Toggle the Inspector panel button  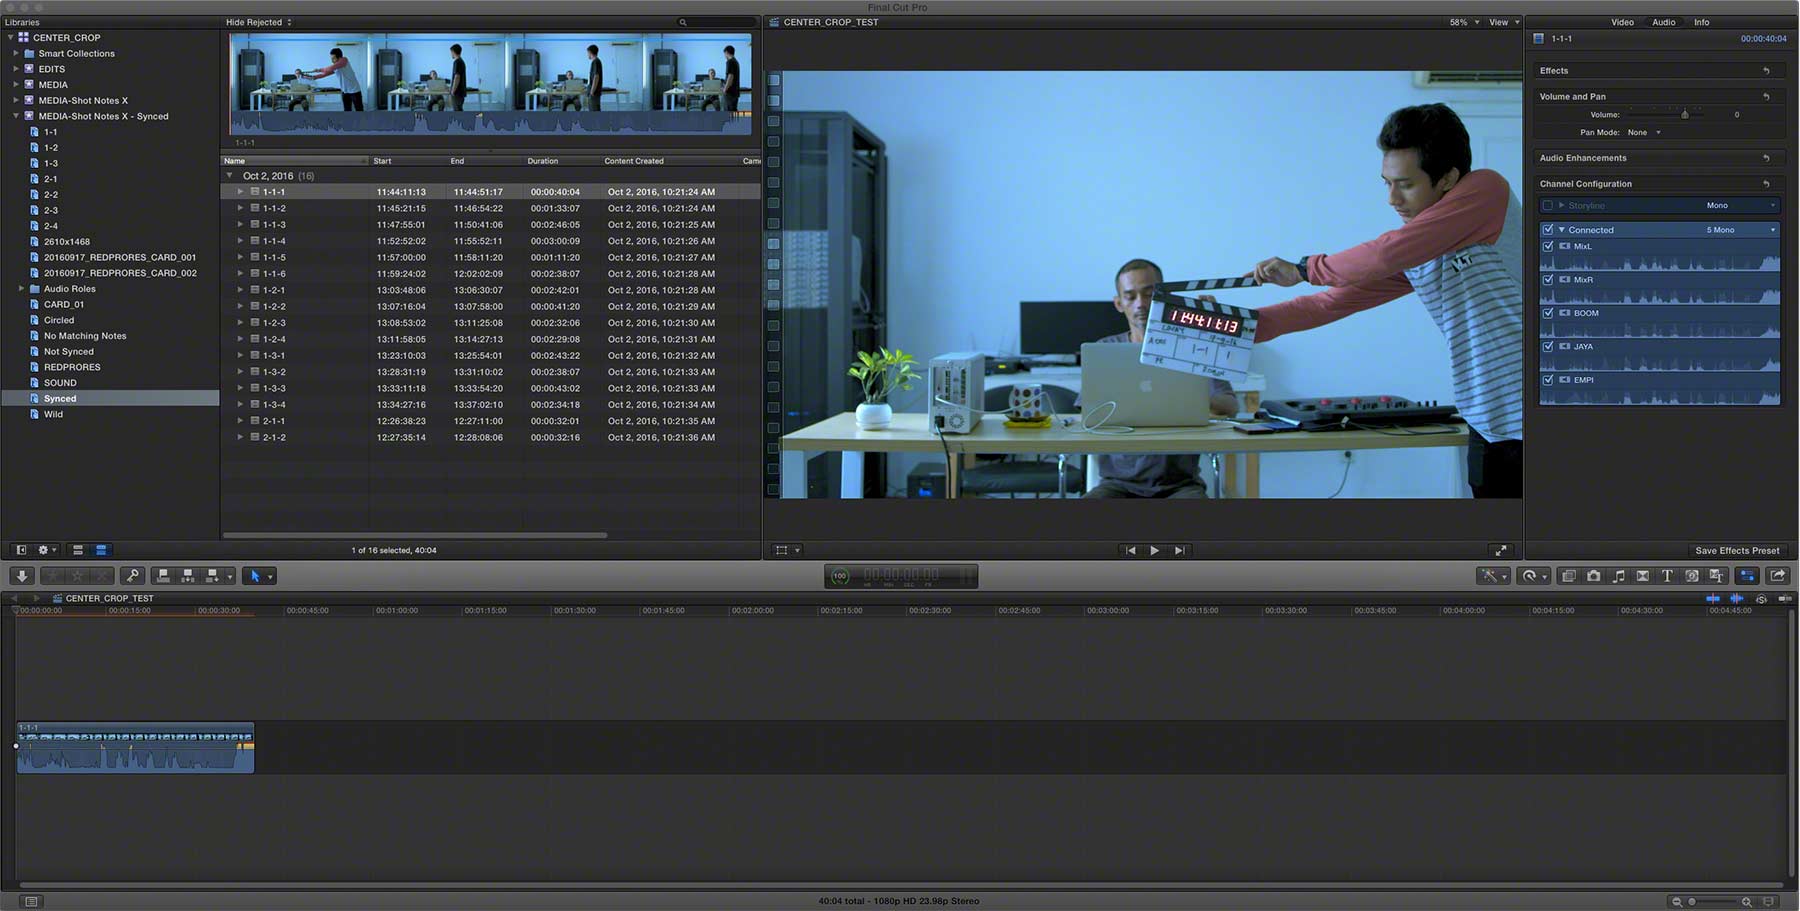(1747, 576)
